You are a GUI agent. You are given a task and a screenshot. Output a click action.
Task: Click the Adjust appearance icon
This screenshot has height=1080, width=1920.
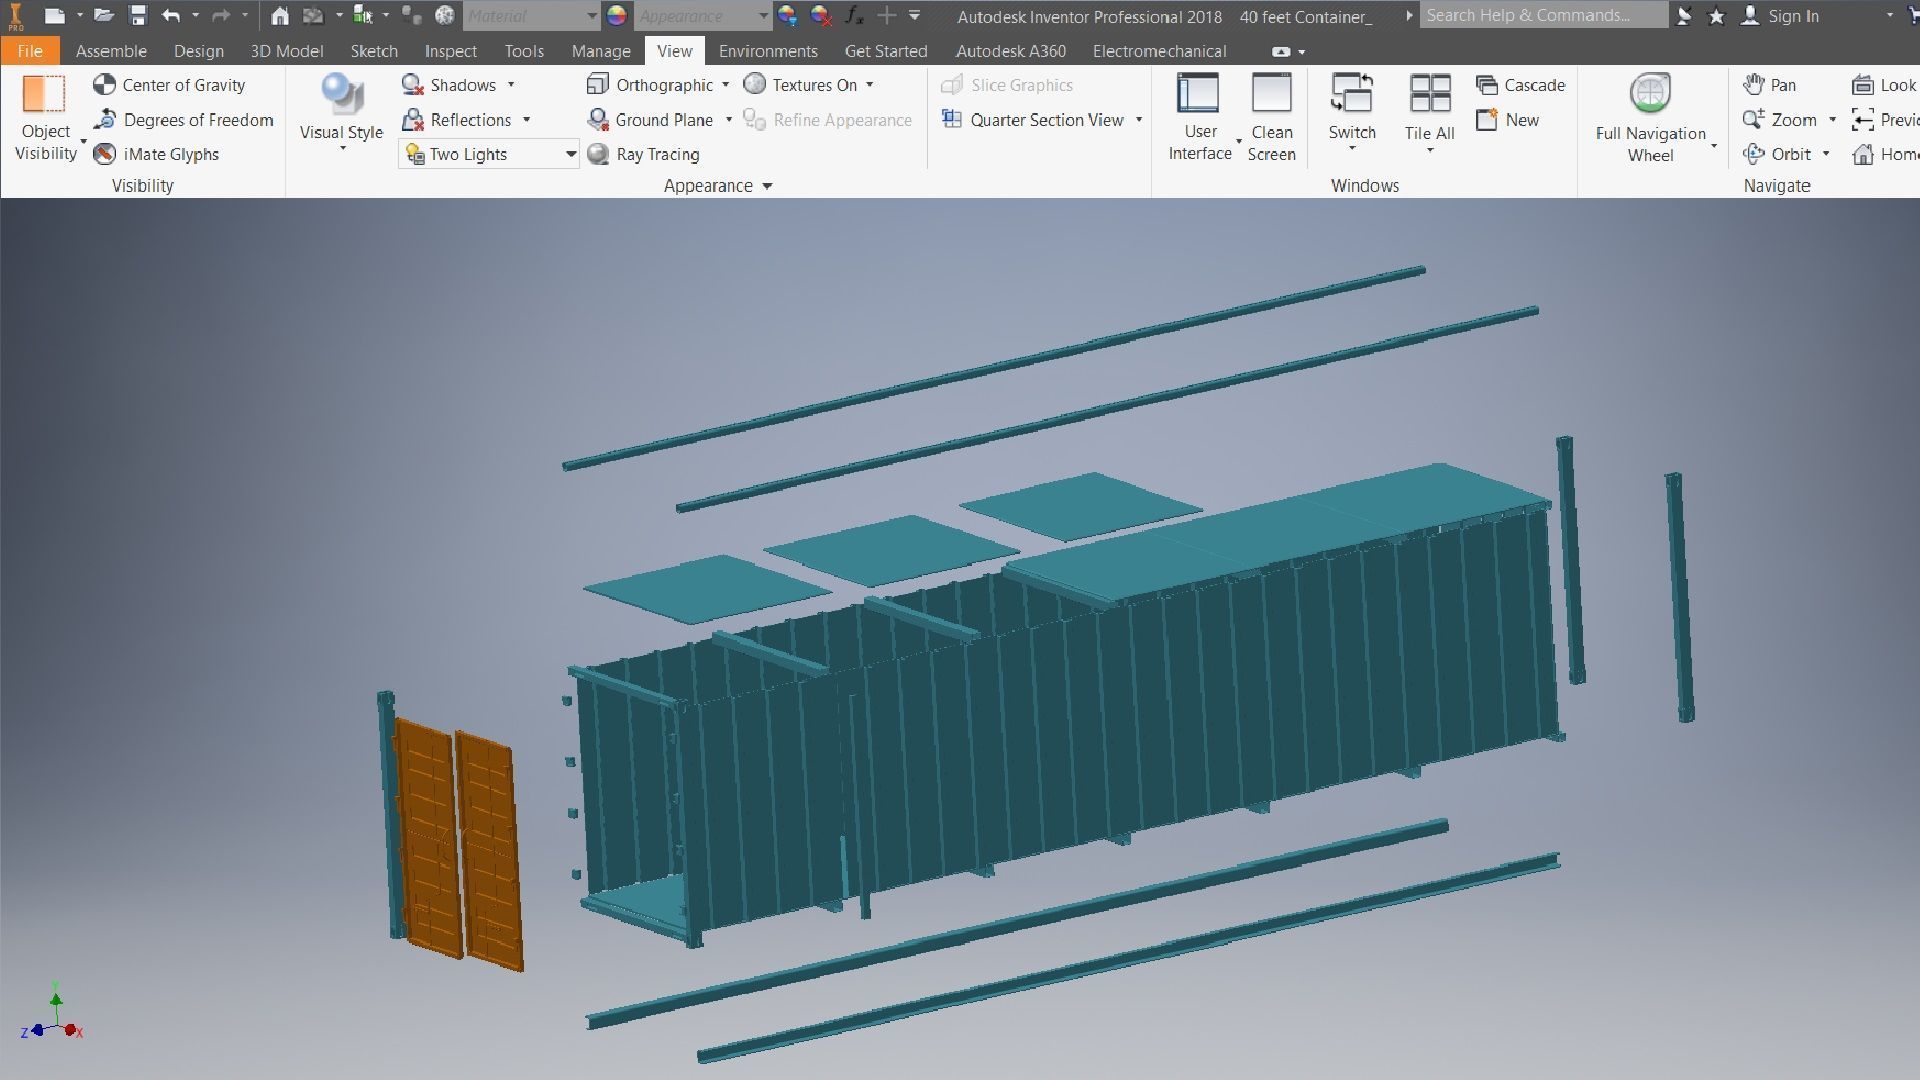pos(788,16)
